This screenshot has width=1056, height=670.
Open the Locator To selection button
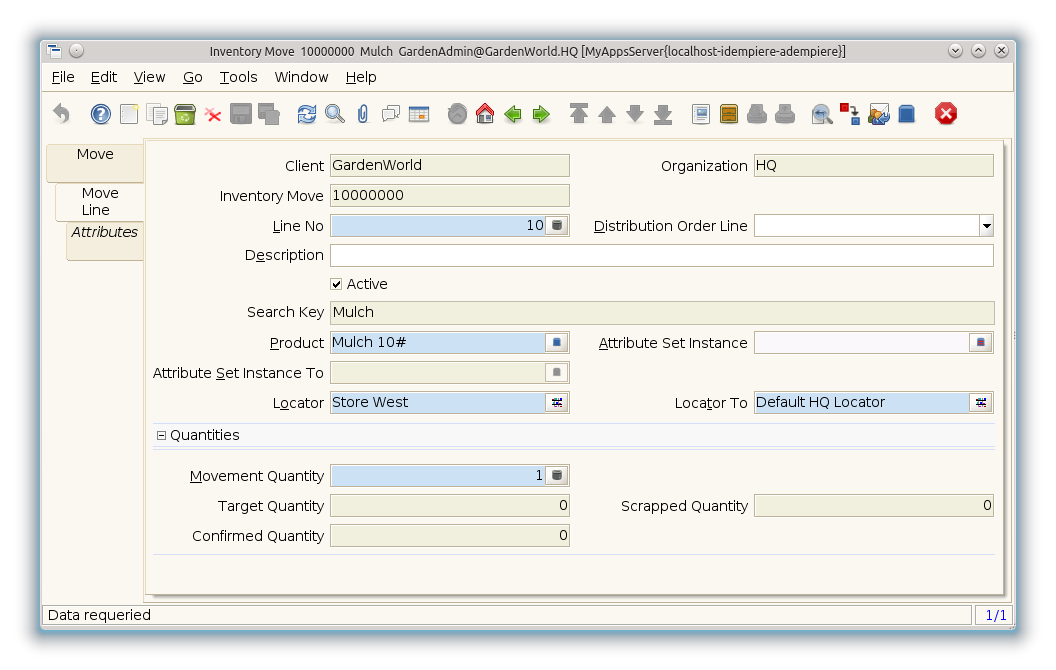coord(981,403)
